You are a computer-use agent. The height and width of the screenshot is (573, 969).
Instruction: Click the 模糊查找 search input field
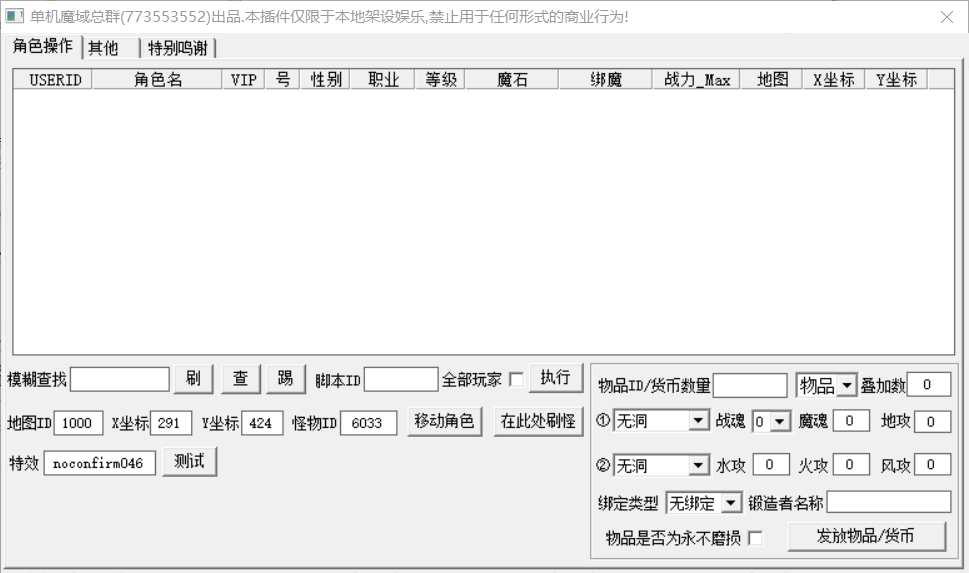click(120, 380)
